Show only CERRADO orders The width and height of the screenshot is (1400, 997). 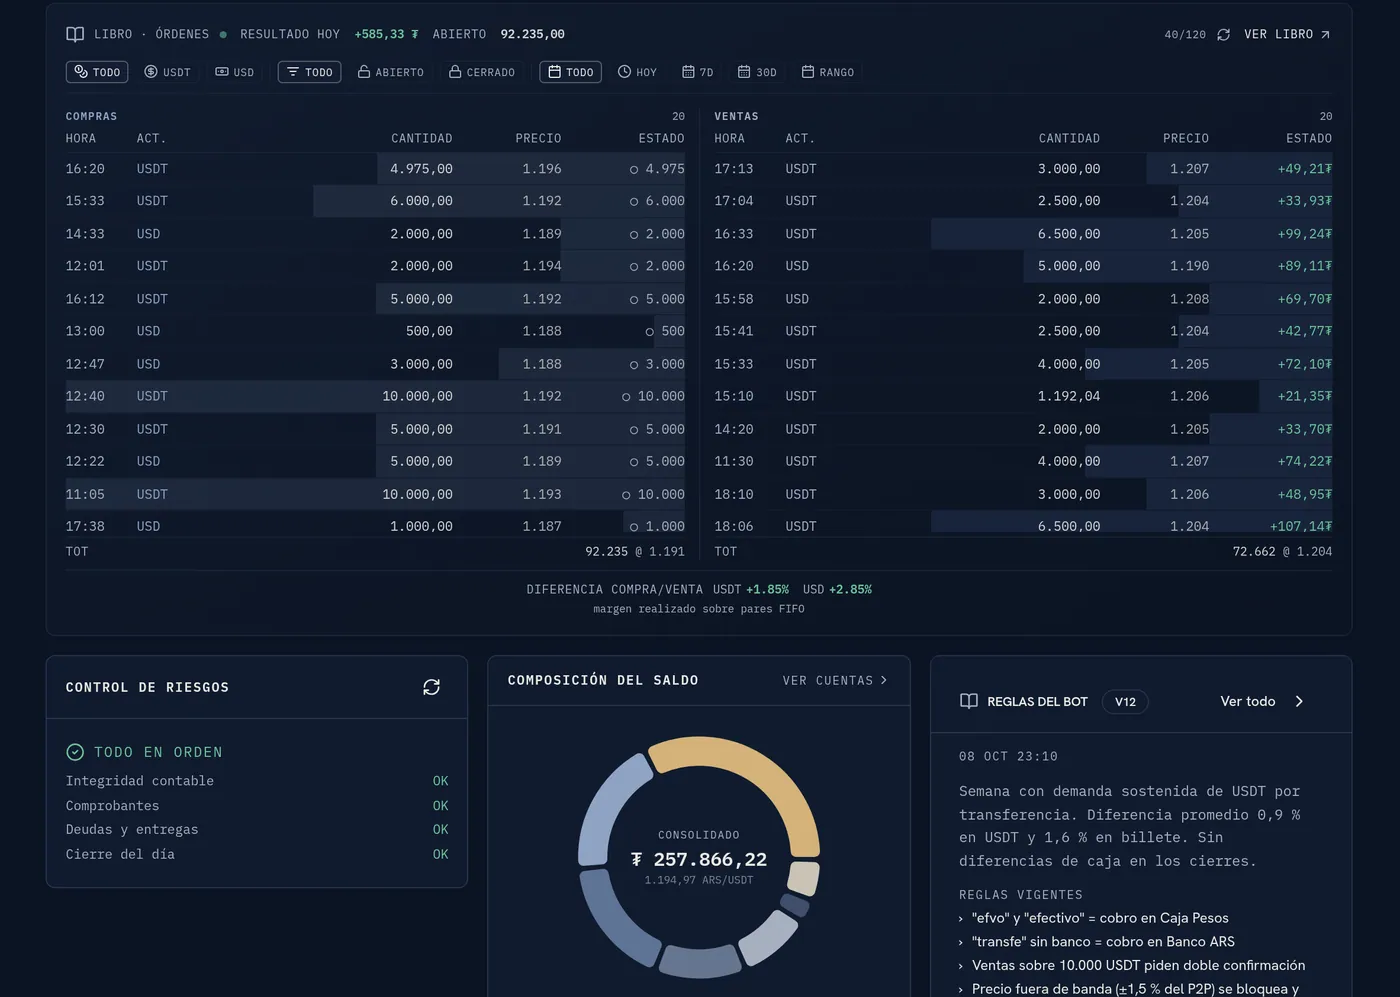coord(482,72)
